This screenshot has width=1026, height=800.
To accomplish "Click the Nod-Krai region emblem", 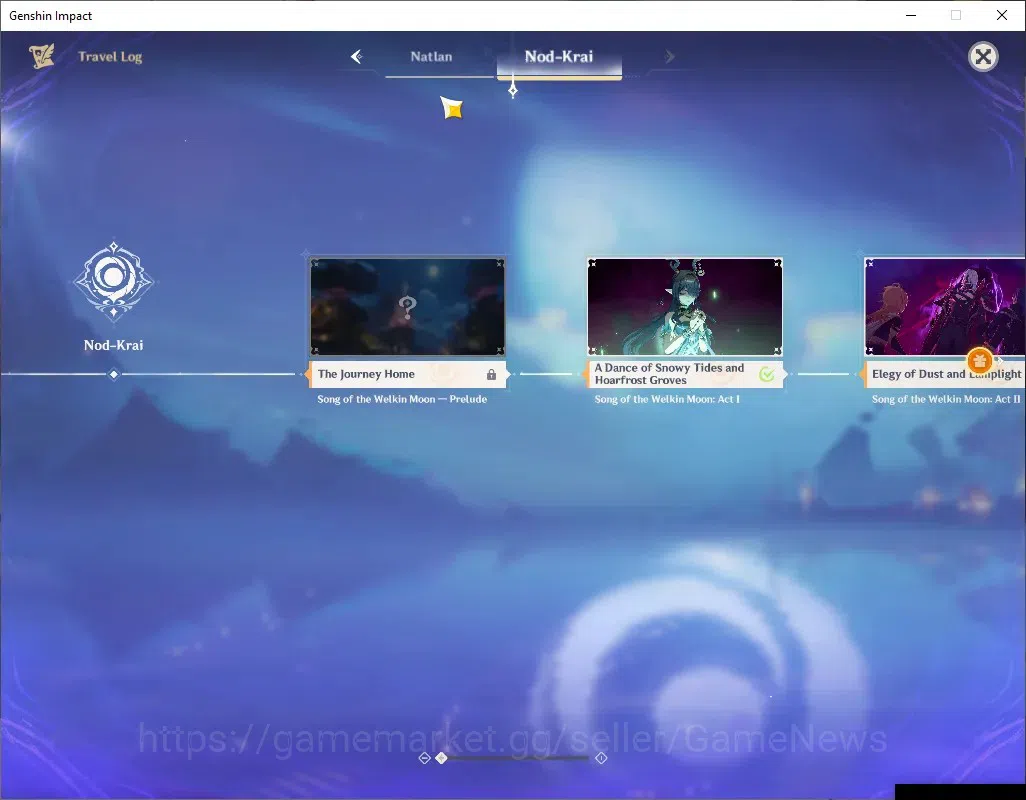I will coord(113,281).
